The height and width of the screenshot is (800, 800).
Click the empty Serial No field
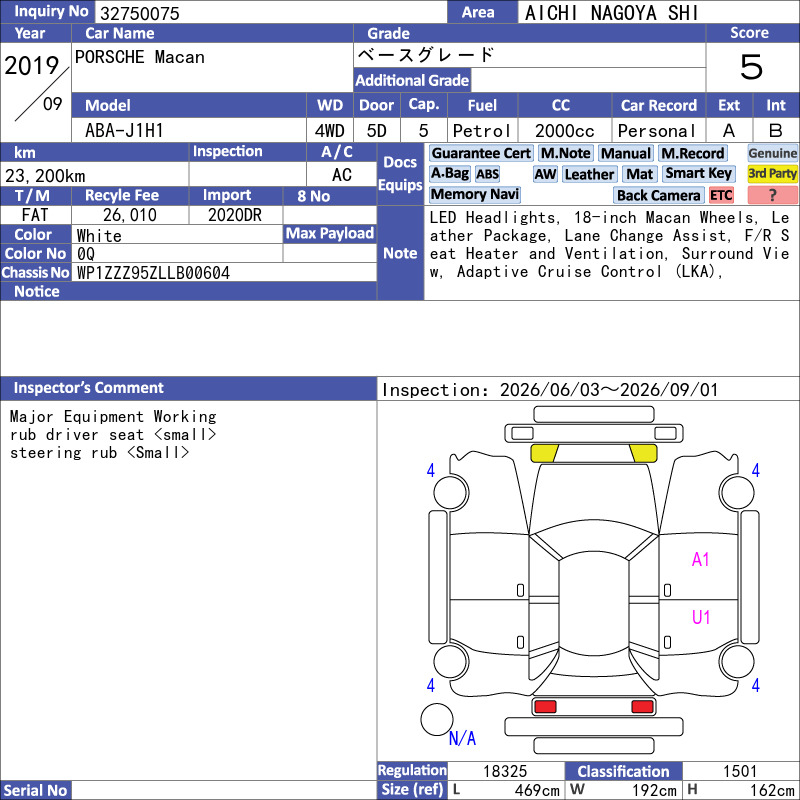[x=224, y=790]
